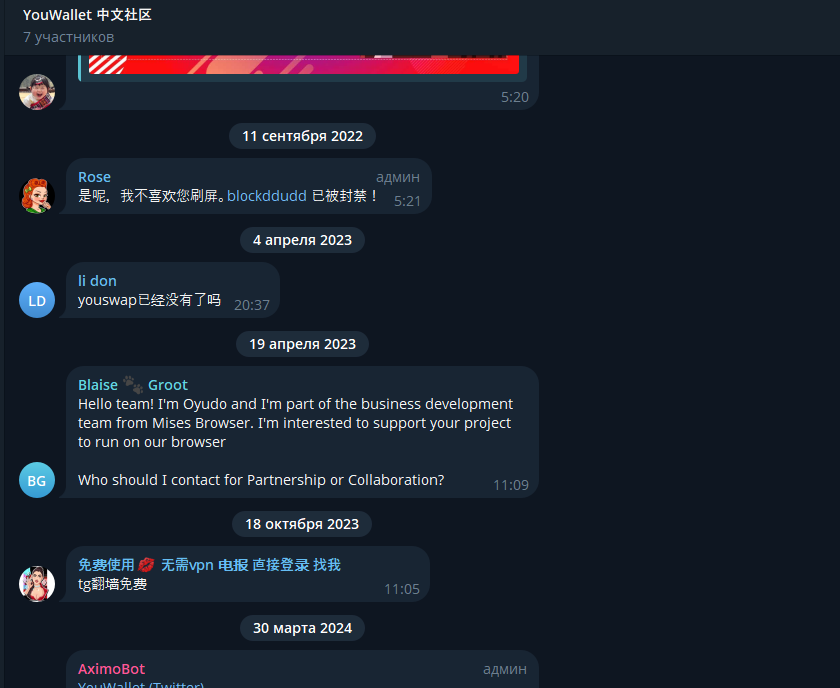Click the 免费使用 无需vpn sender name

coord(209,565)
